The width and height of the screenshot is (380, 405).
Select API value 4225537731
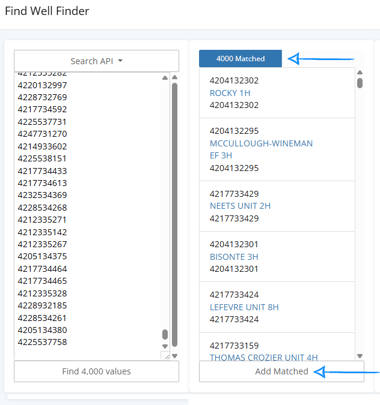click(42, 122)
